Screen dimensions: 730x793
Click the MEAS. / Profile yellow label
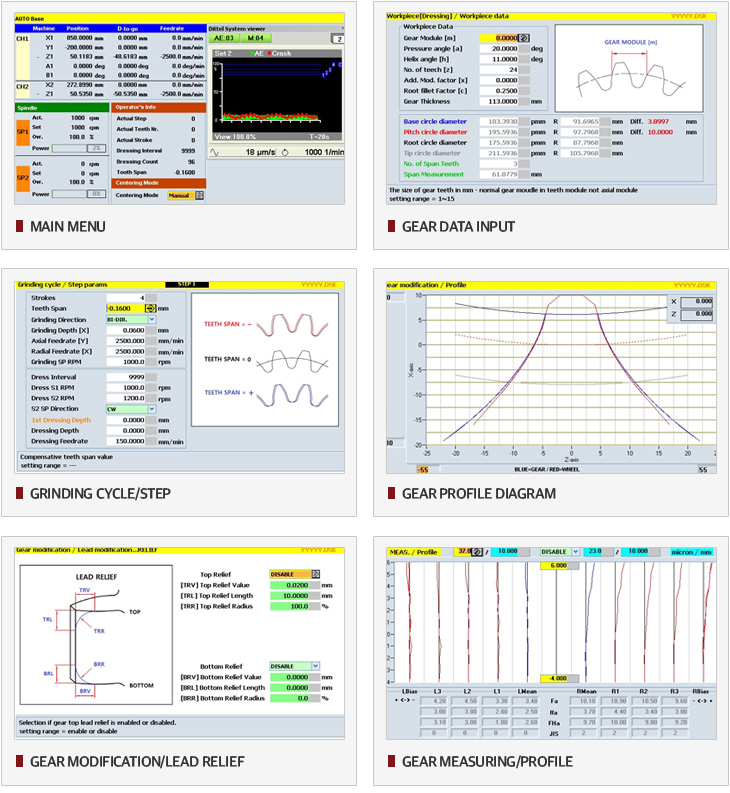[414, 552]
